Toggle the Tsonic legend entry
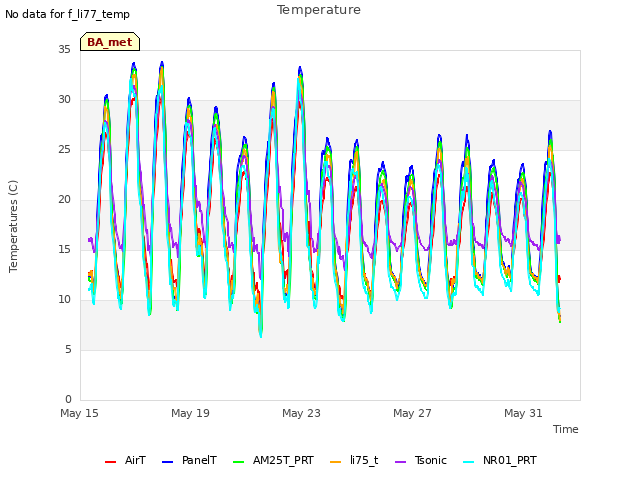 (421, 460)
